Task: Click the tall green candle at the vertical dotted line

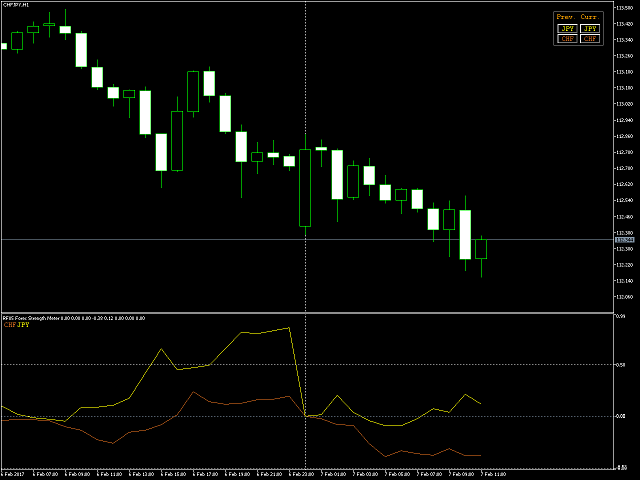Action: (305, 188)
